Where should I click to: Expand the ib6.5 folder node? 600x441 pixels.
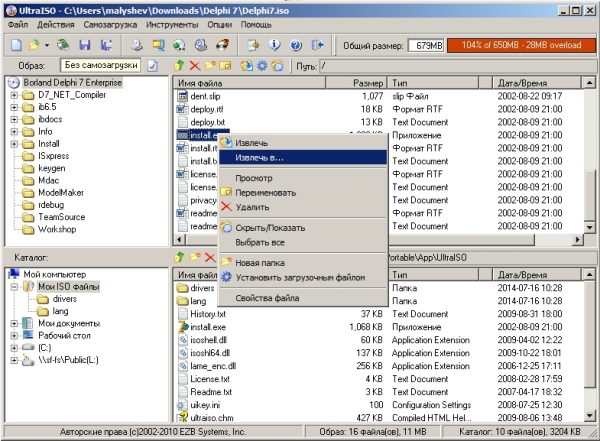click(x=14, y=107)
